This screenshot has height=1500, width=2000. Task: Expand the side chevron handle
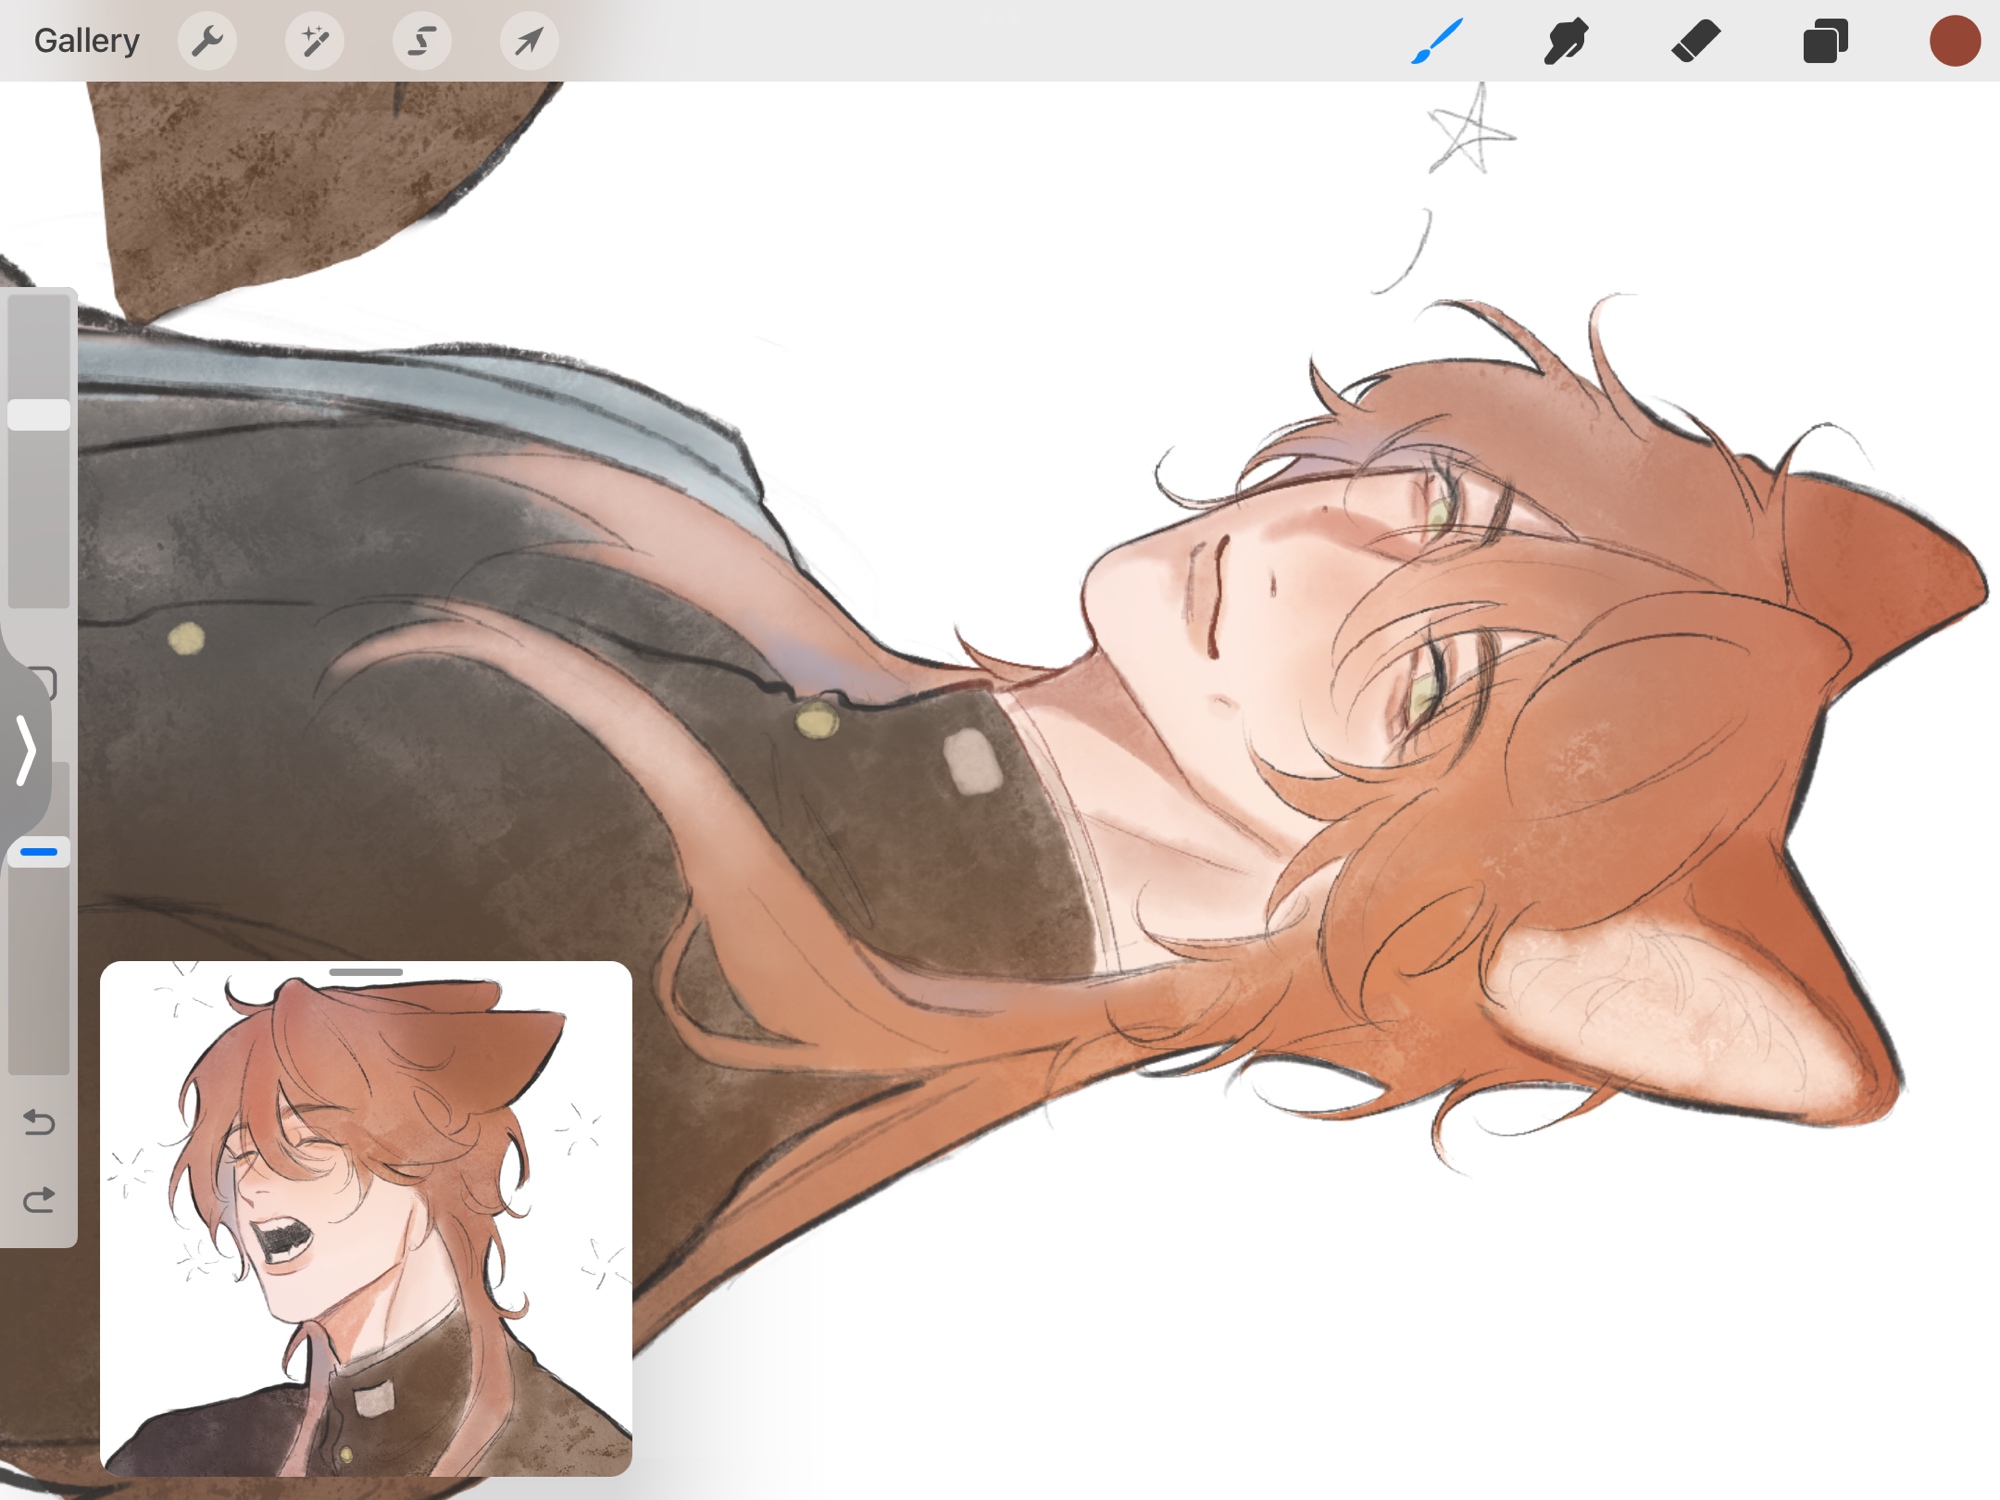coord(26,749)
